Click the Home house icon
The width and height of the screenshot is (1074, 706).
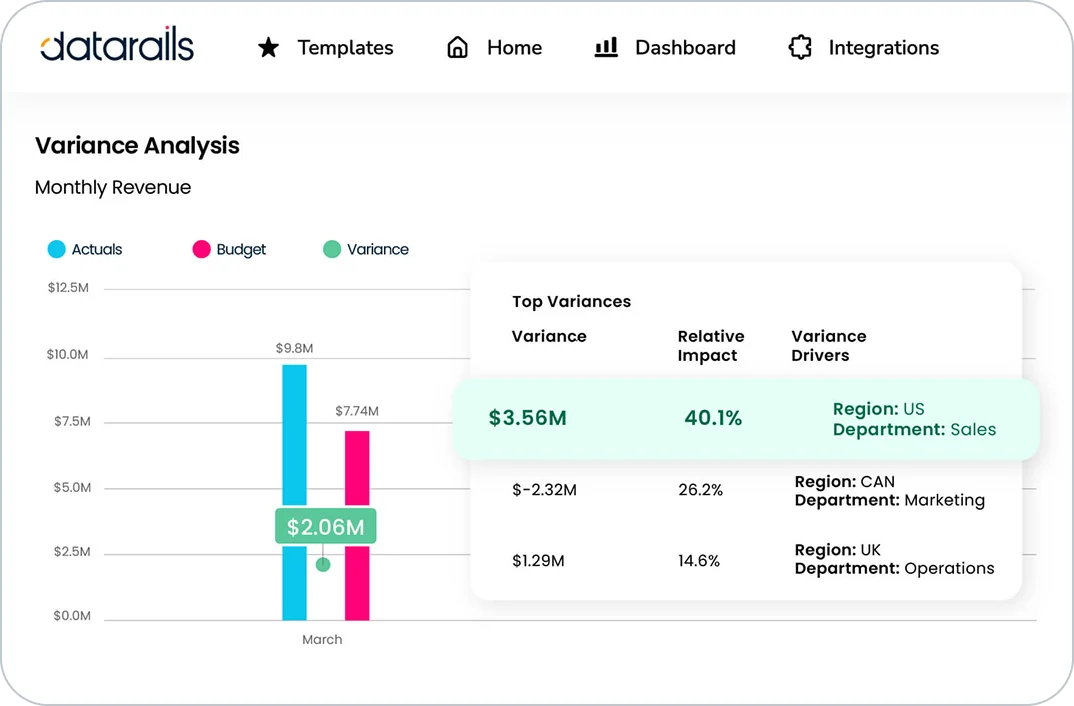point(457,47)
